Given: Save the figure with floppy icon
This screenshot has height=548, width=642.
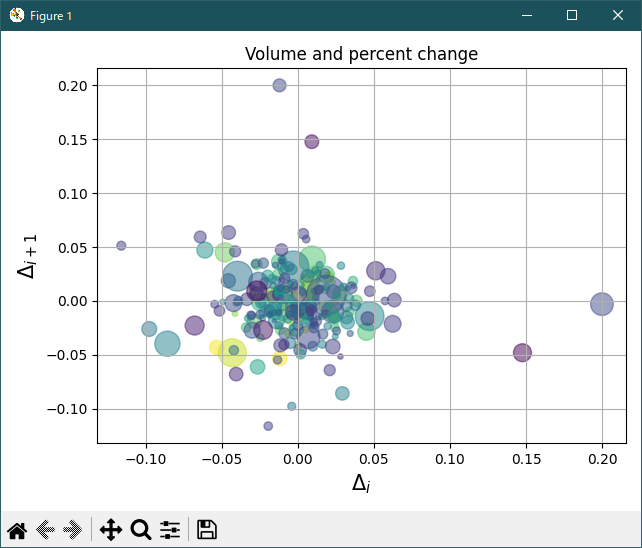Looking at the screenshot, I should click(x=207, y=530).
